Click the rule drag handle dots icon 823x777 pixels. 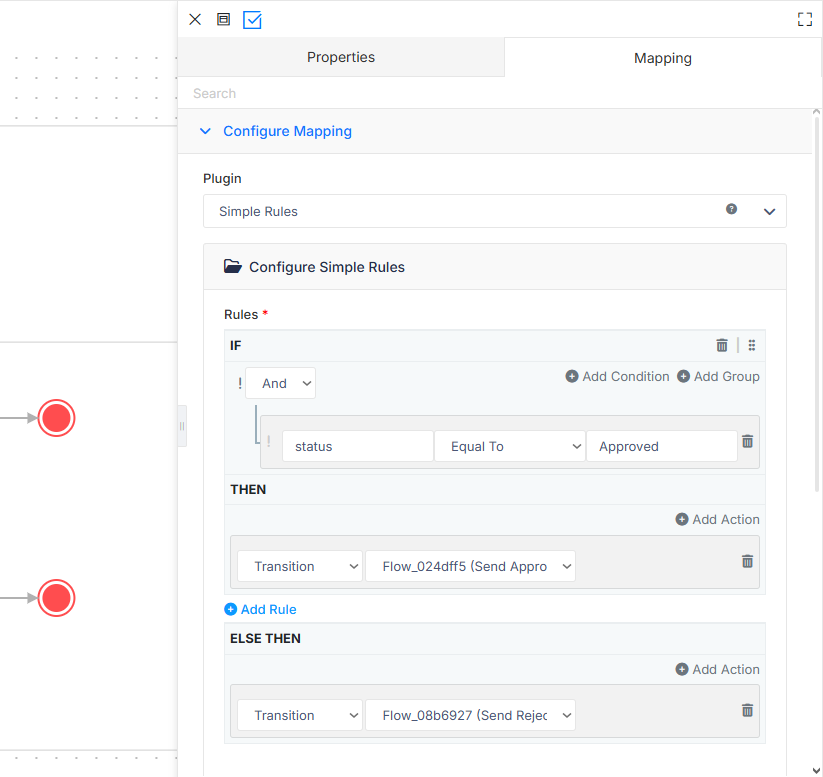(752, 345)
